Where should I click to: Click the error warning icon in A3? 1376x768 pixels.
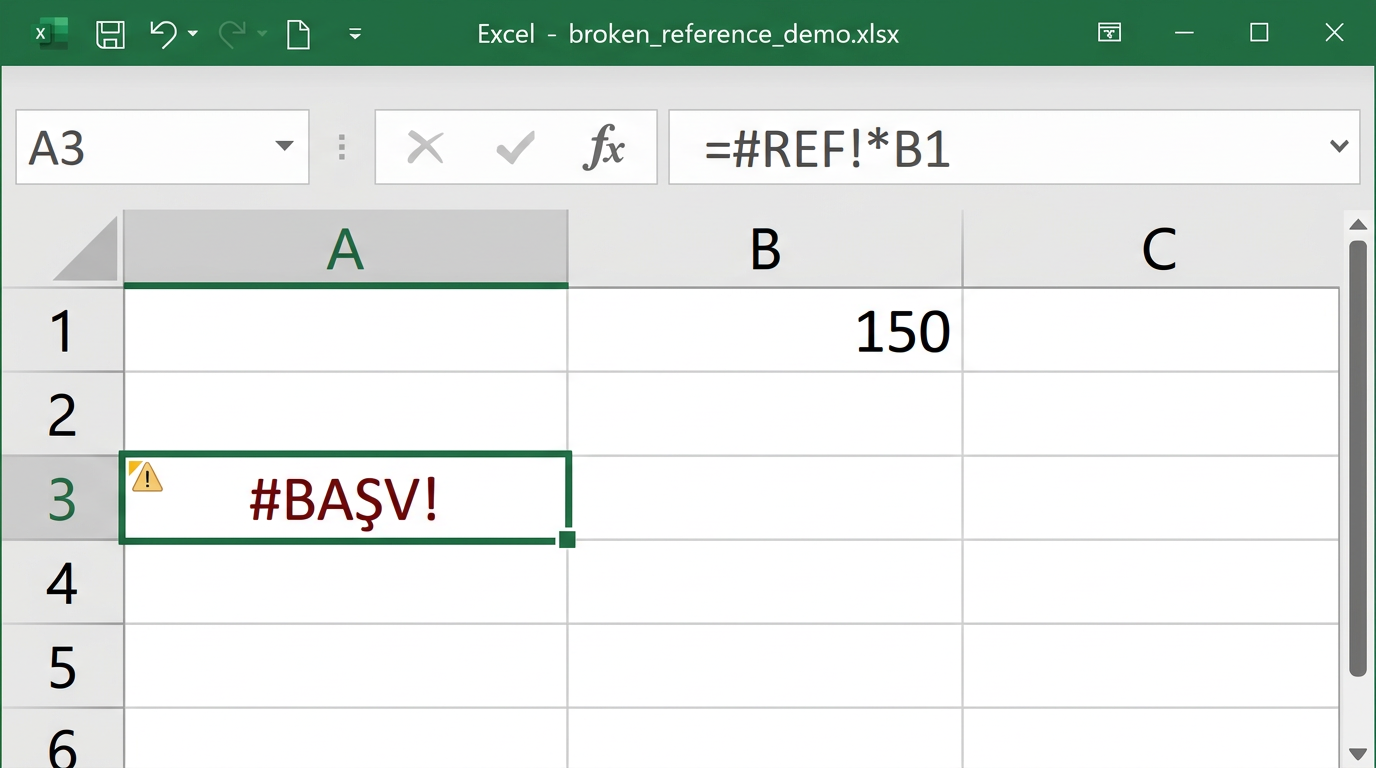147,477
